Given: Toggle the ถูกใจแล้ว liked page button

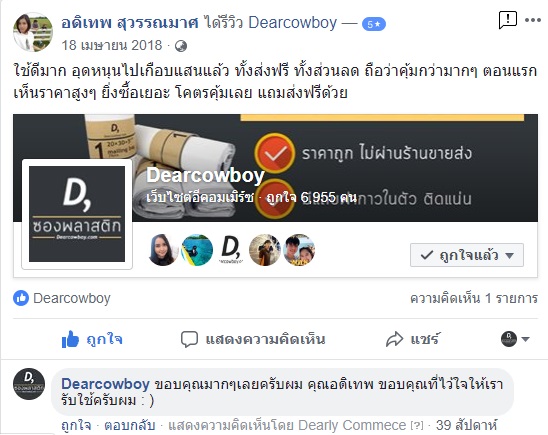Looking at the screenshot, I should click(467, 255).
